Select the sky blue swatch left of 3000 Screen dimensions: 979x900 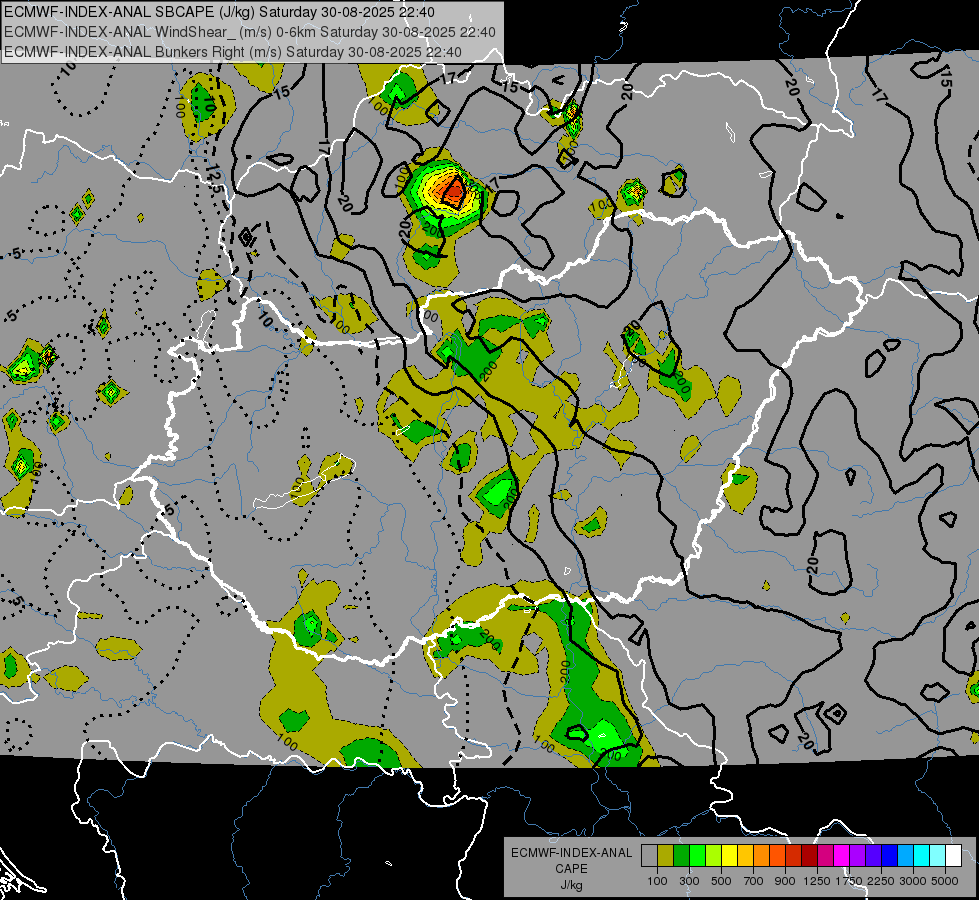pyautogui.click(x=906, y=855)
